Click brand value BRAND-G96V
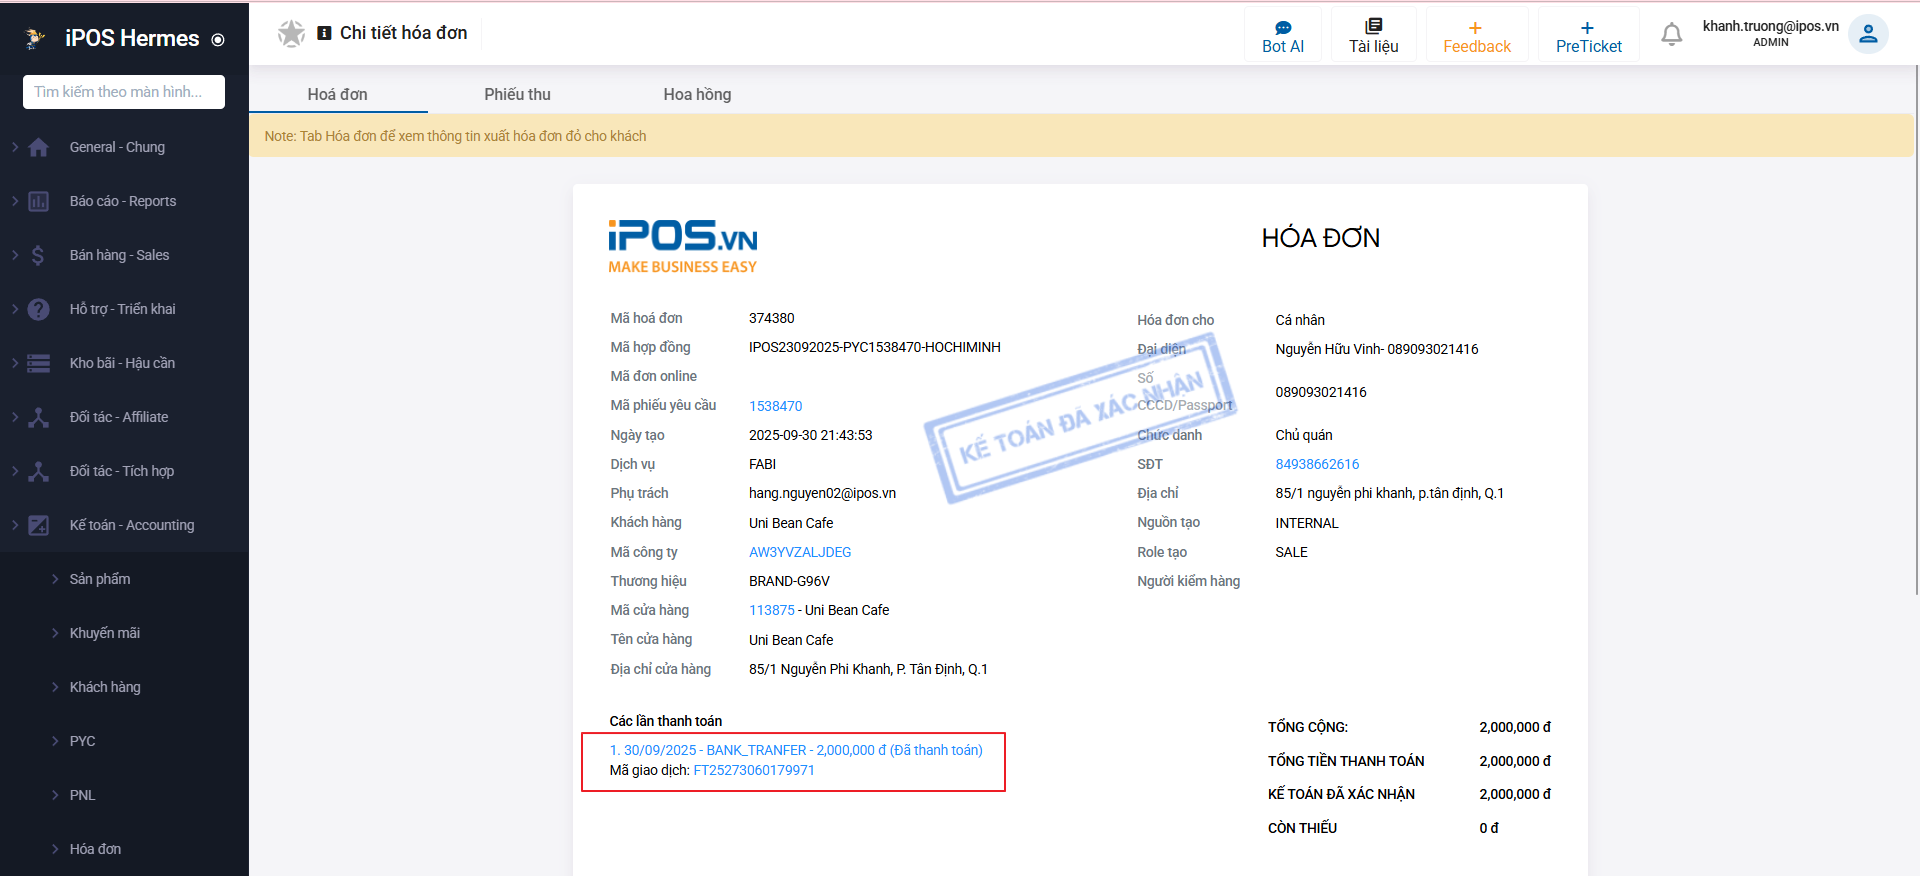Image resolution: width=1920 pixels, height=876 pixels. click(789, 581)
